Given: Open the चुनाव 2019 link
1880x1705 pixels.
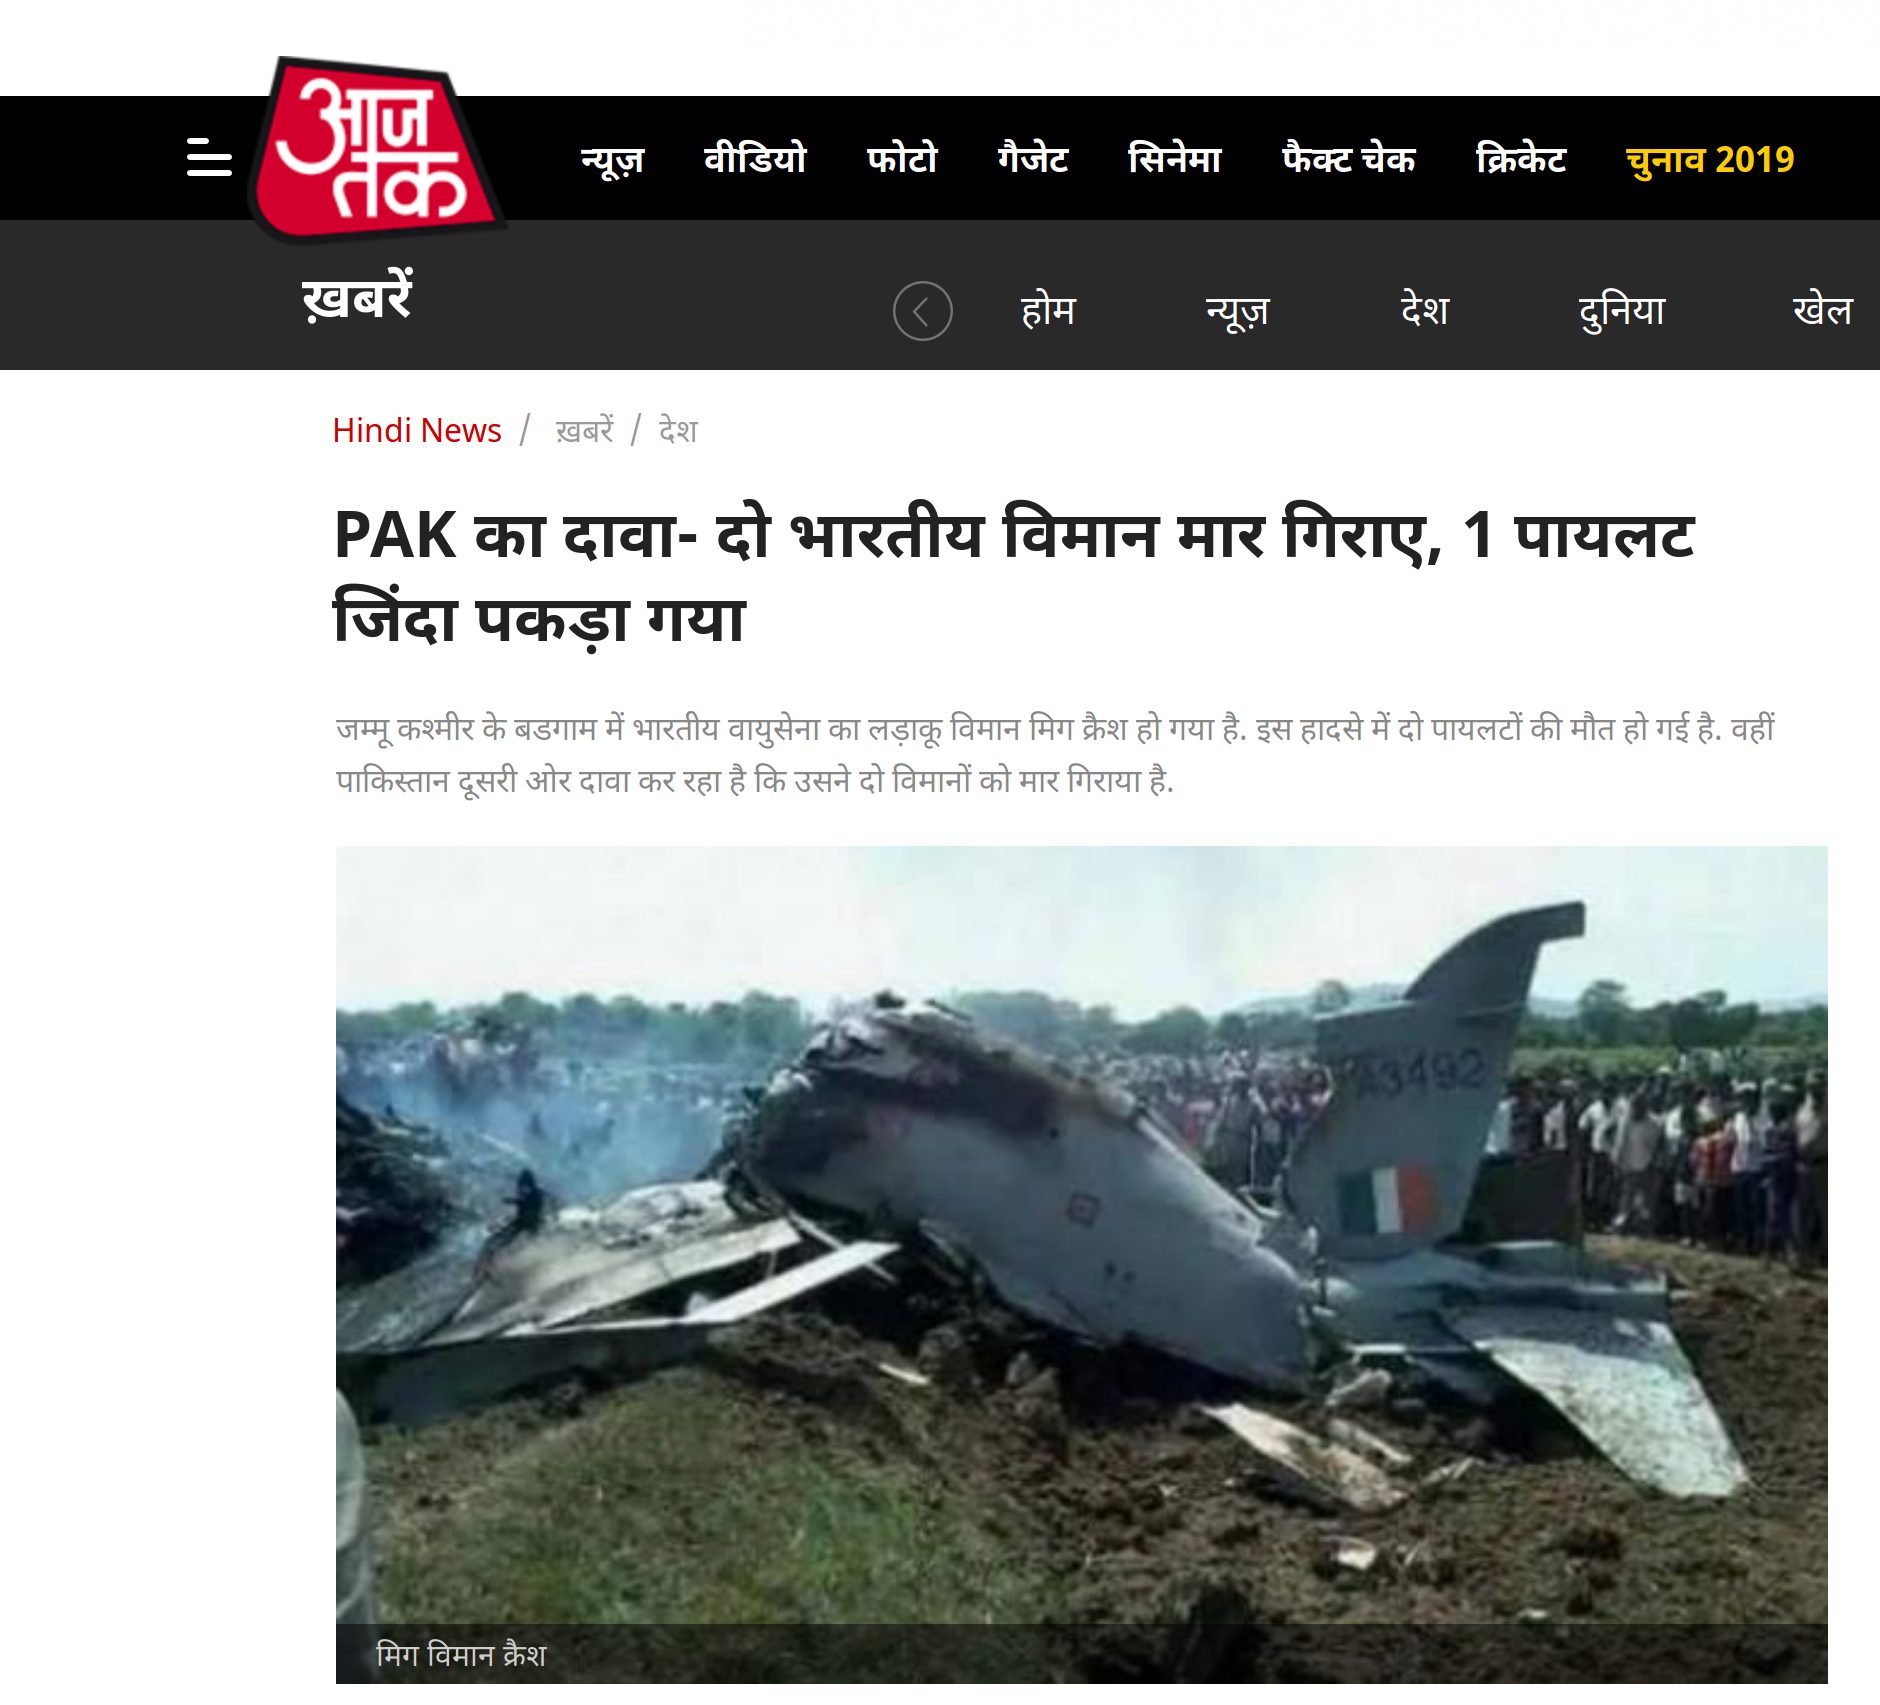Looking at the screenshot, I should point(1710,159).
